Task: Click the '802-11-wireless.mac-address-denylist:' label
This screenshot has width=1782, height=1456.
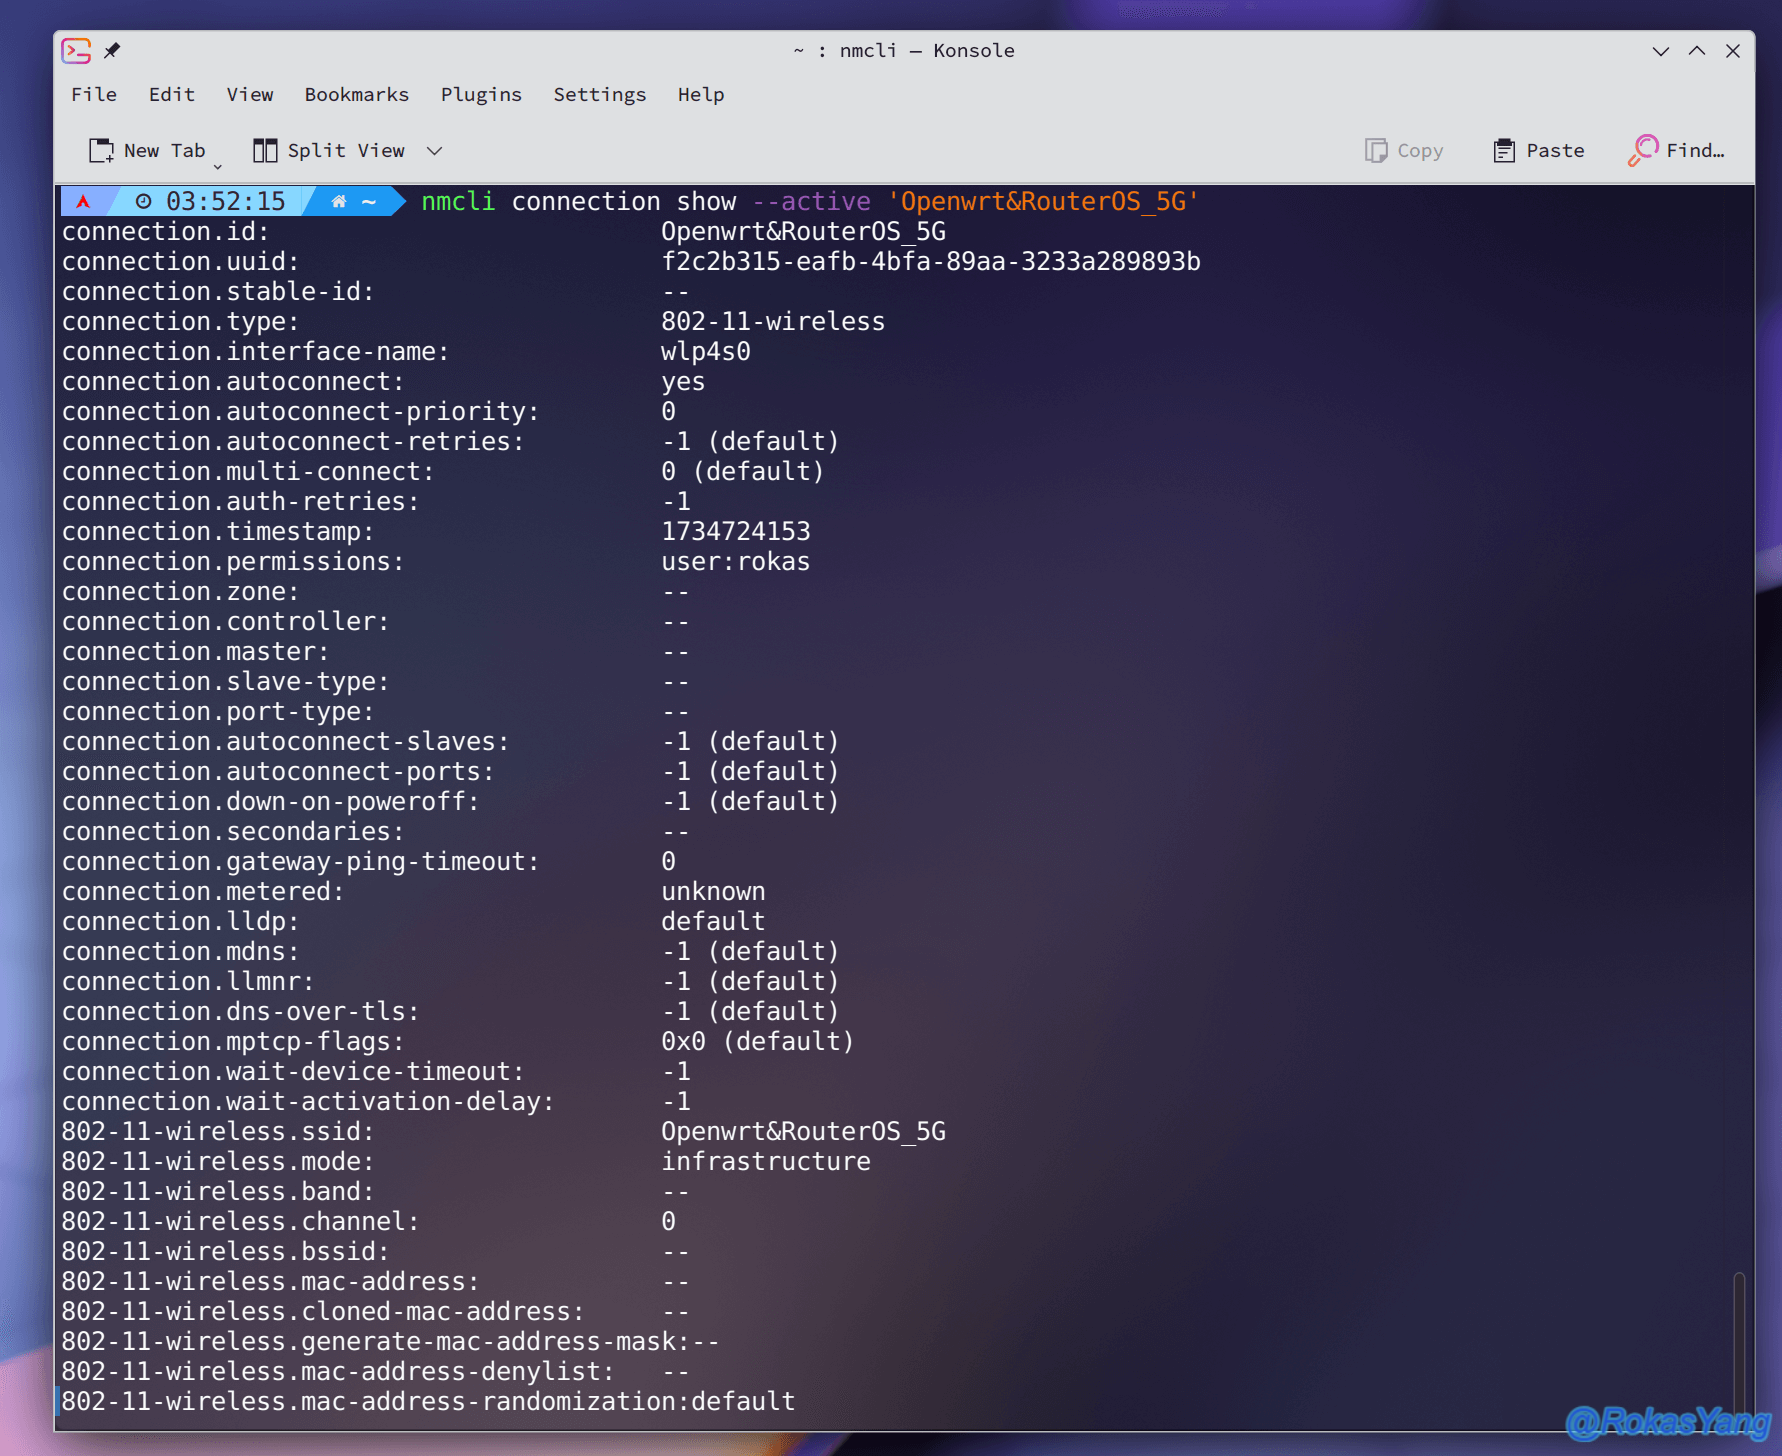Action: coord(338,1371)
